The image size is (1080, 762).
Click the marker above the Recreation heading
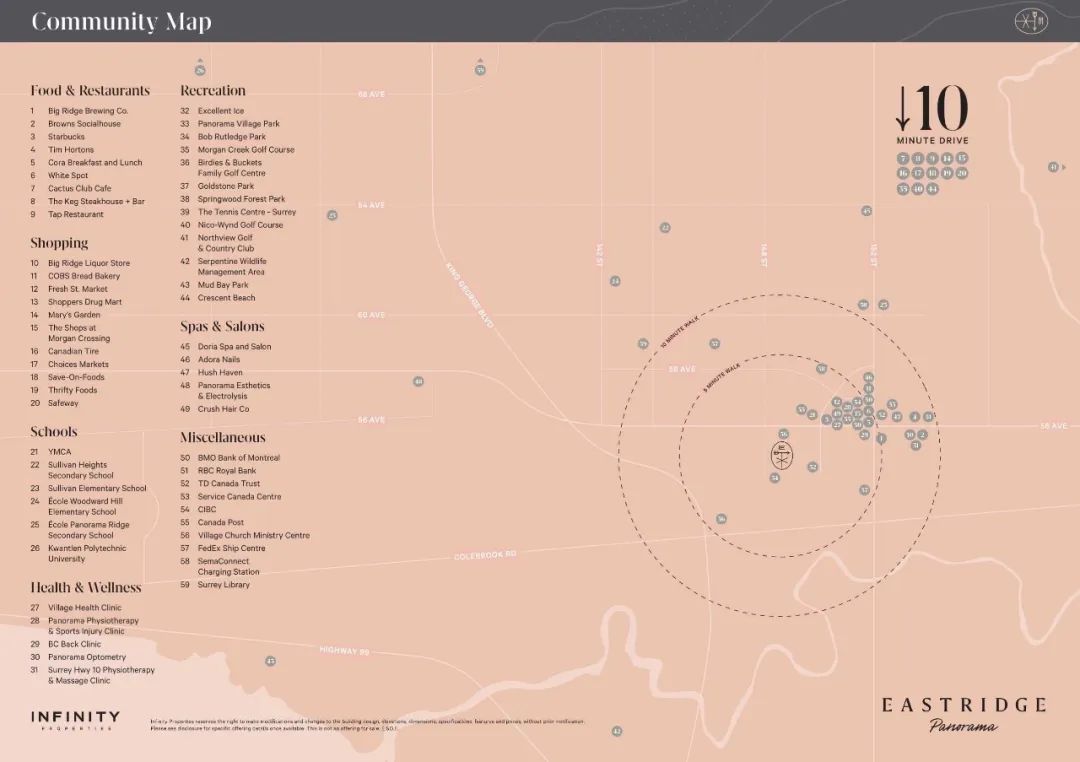[x=200, y=70]
